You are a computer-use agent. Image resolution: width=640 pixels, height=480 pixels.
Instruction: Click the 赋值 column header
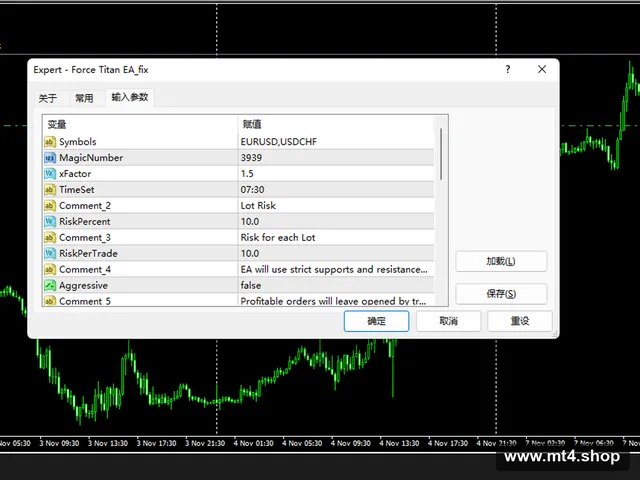click(x=336, y=124)
